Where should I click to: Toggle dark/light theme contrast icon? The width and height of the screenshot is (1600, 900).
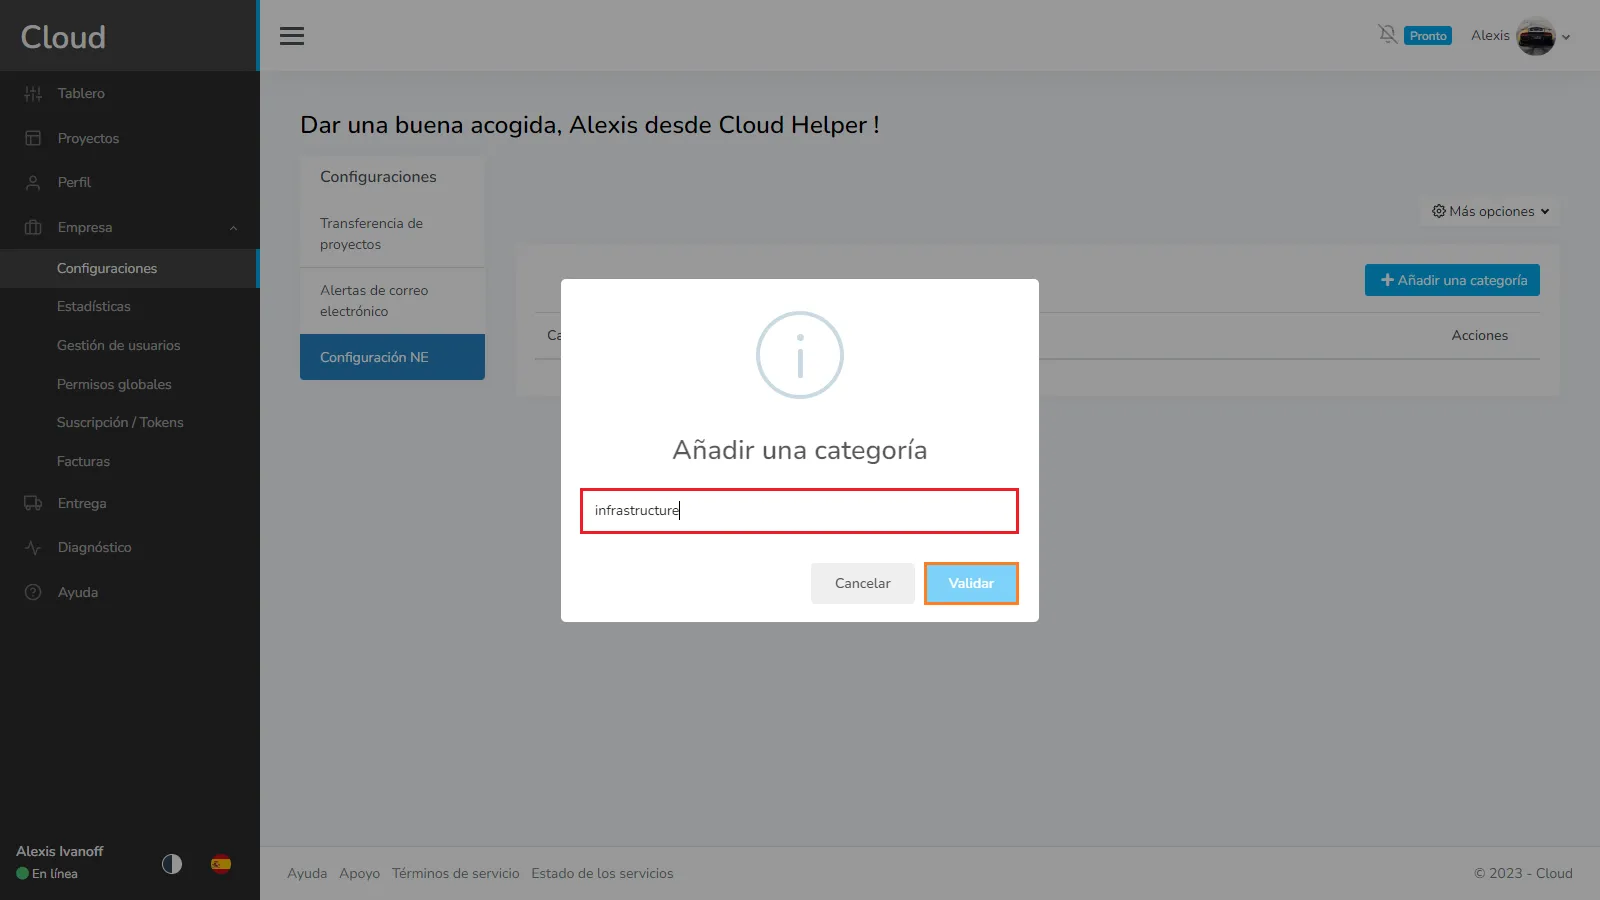[x=172, y=864]
